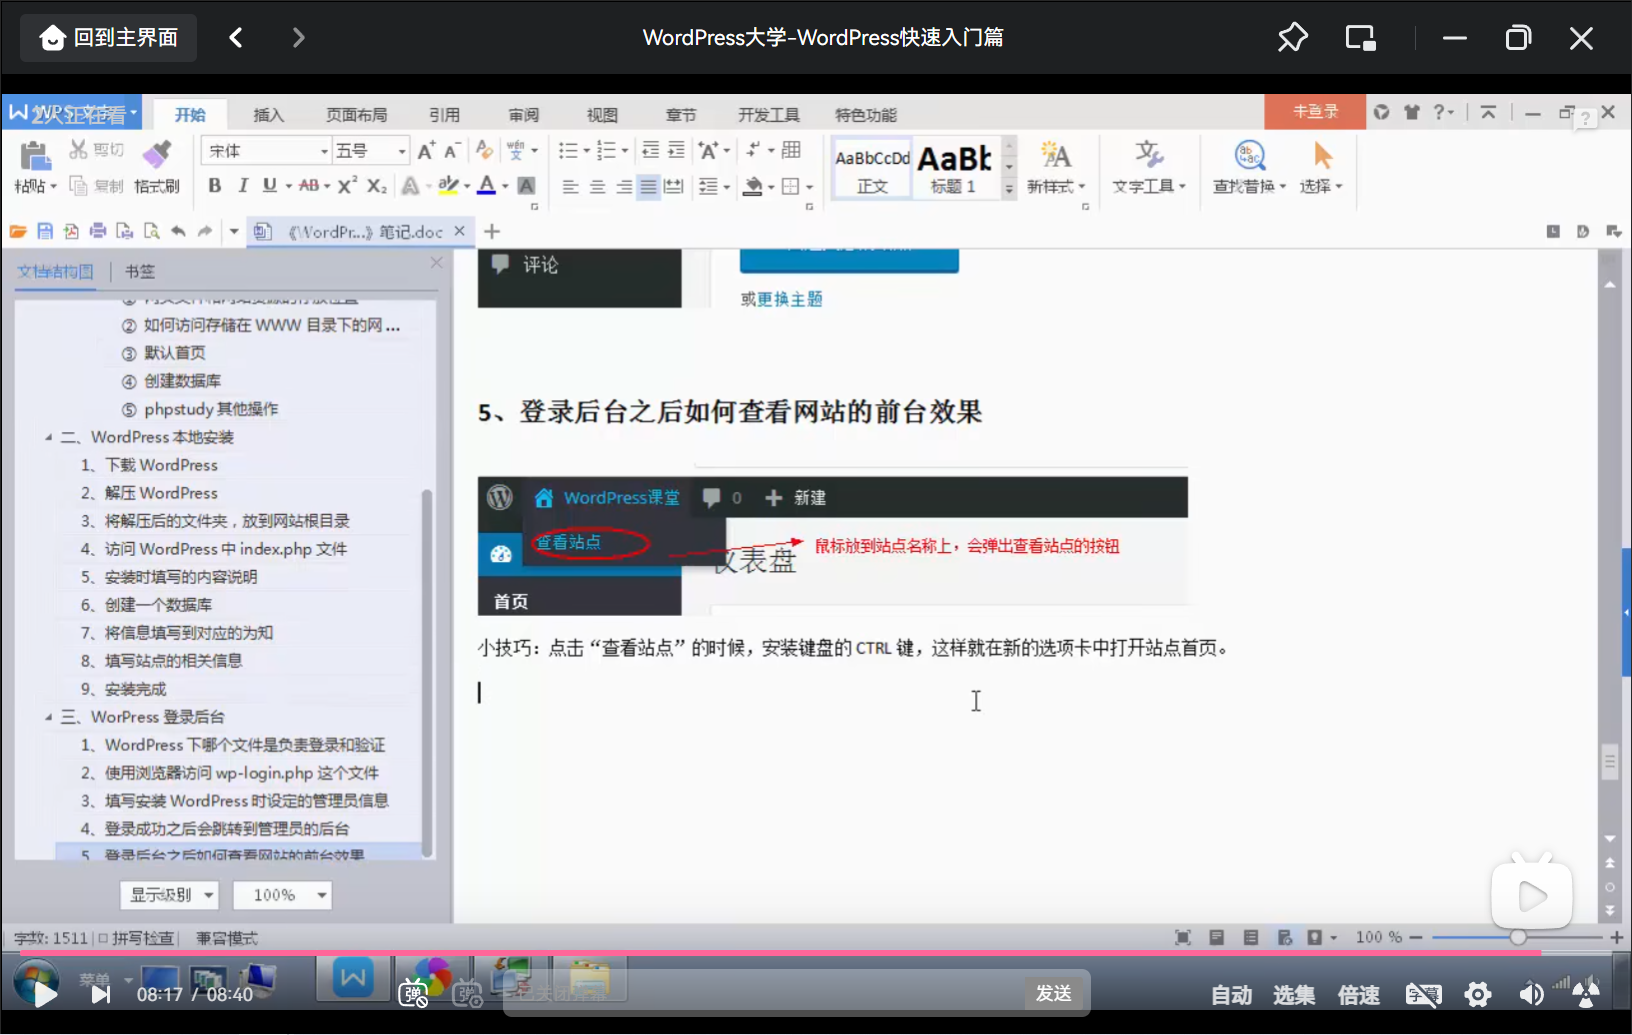
Task: Open the Insert (插入) ribbon tab
Action: [x=268, y=115]
